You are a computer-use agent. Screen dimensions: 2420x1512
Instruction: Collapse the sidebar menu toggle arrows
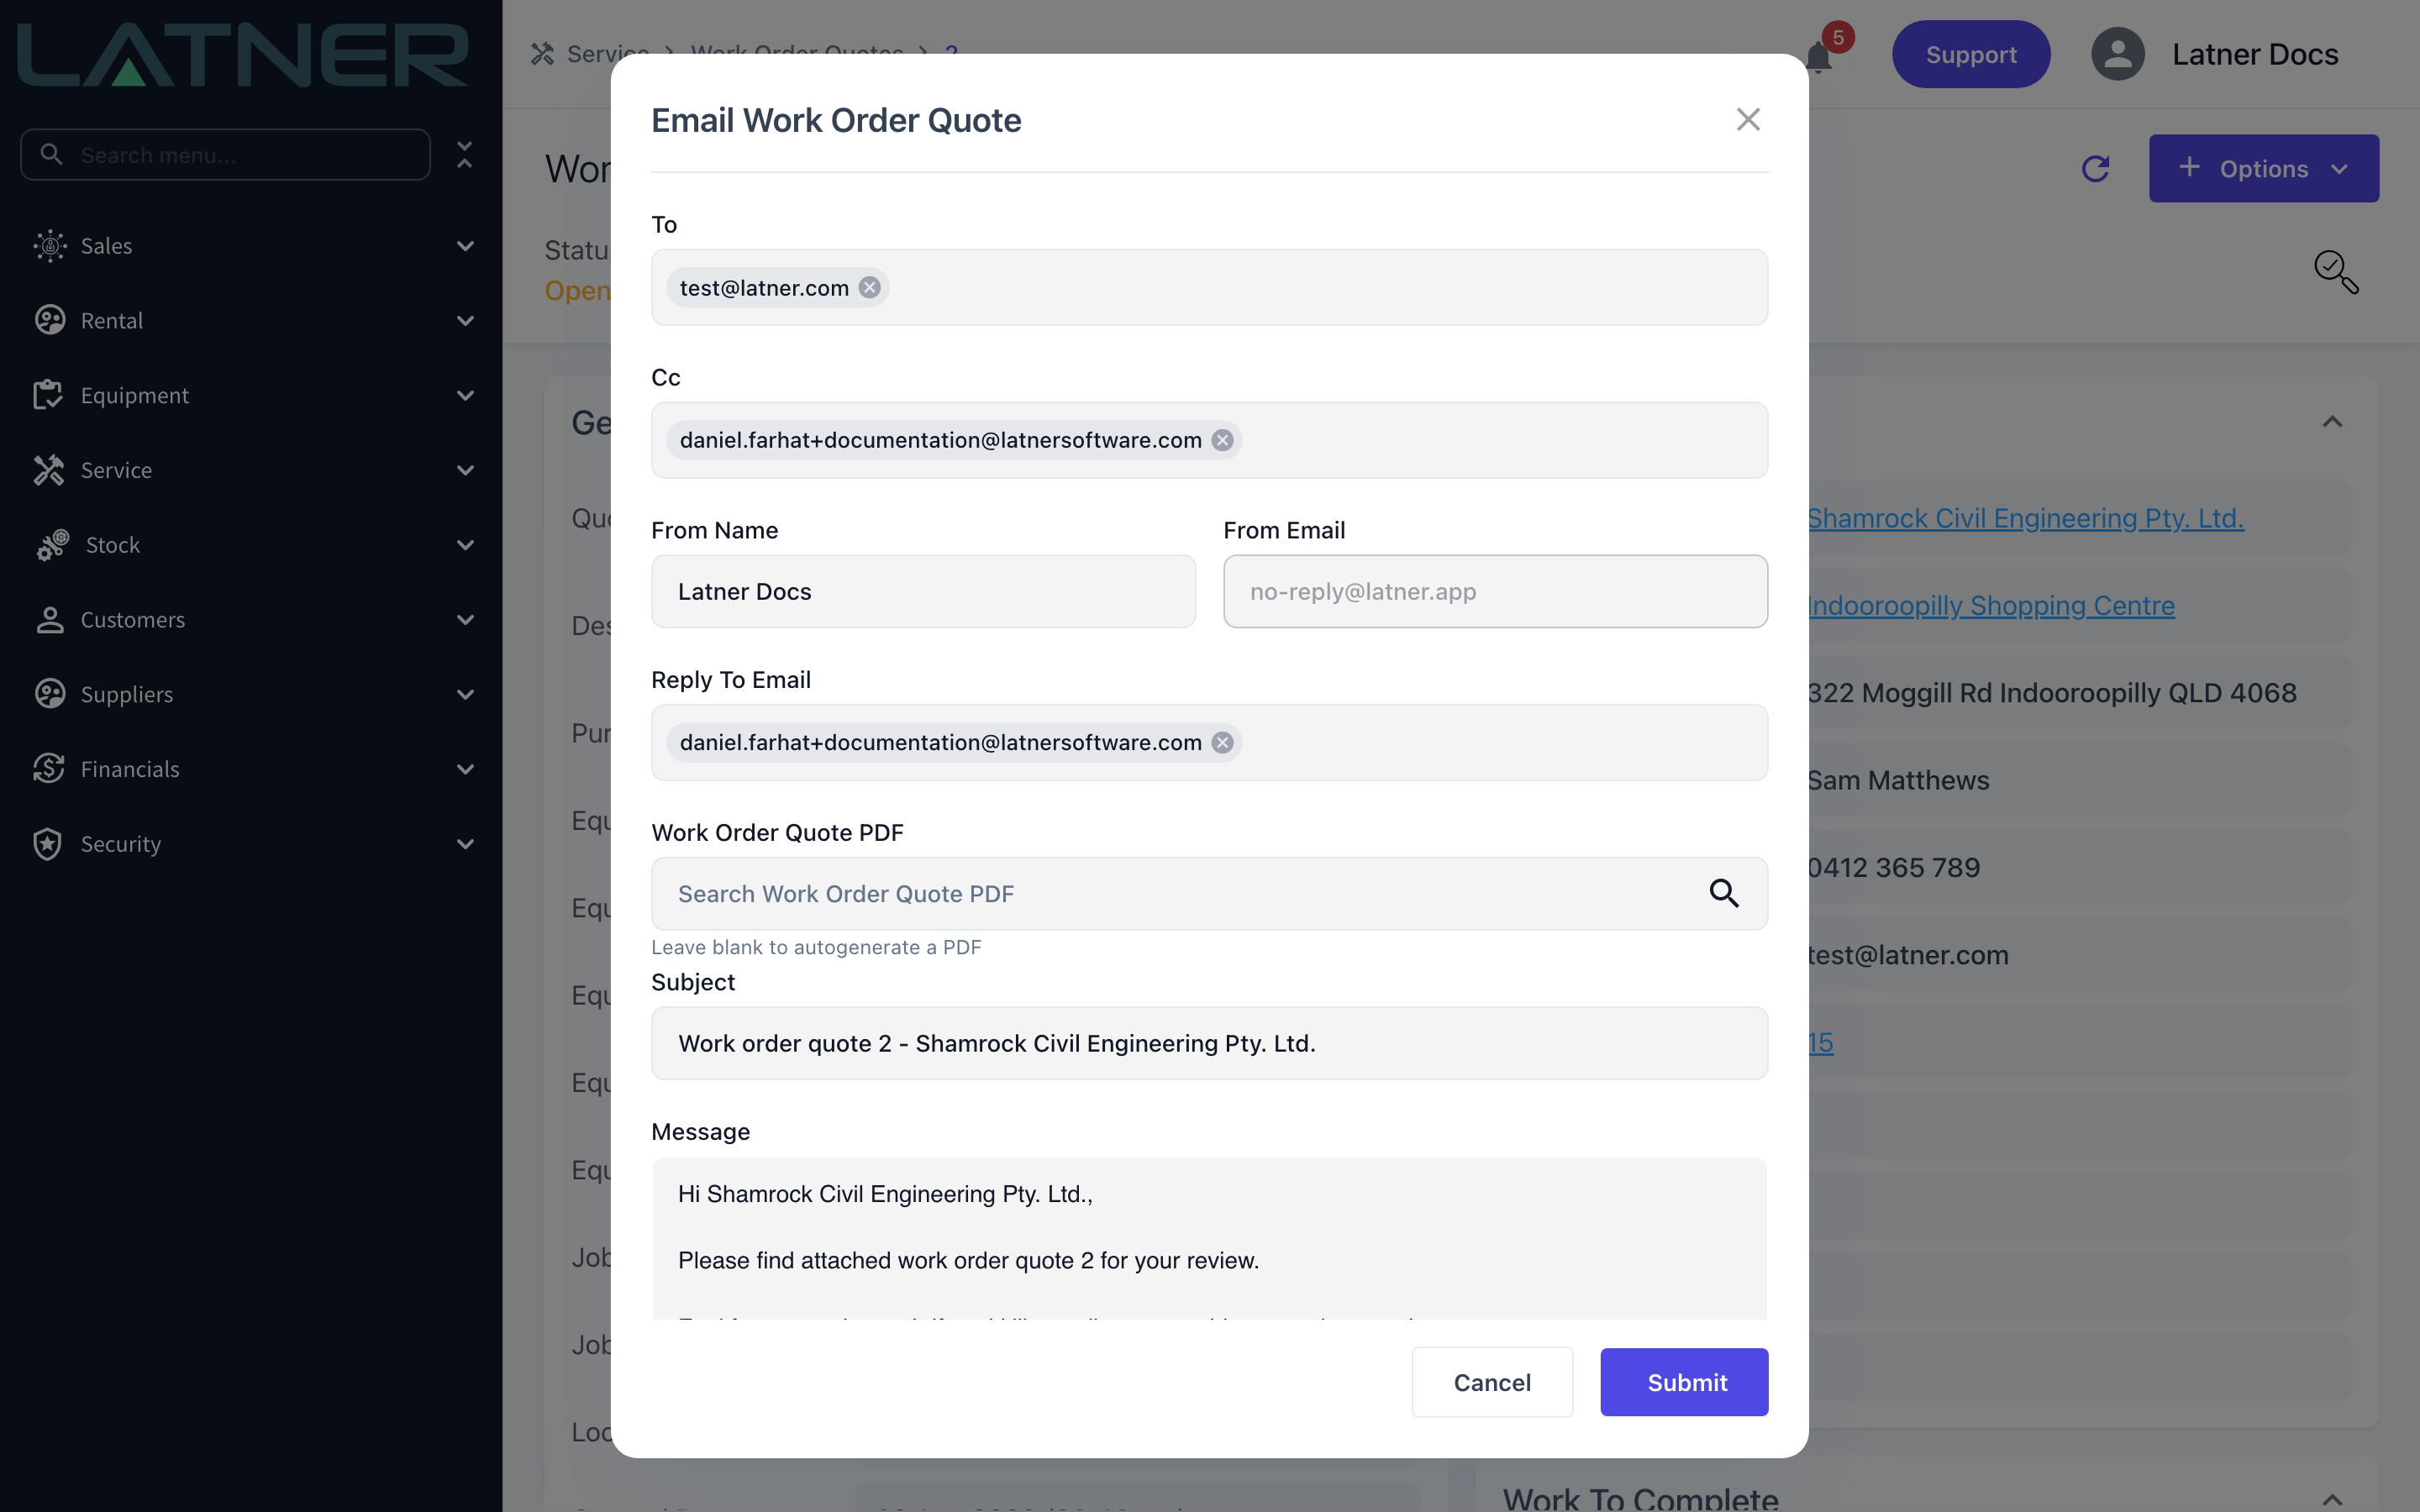[x=464, y=154]
